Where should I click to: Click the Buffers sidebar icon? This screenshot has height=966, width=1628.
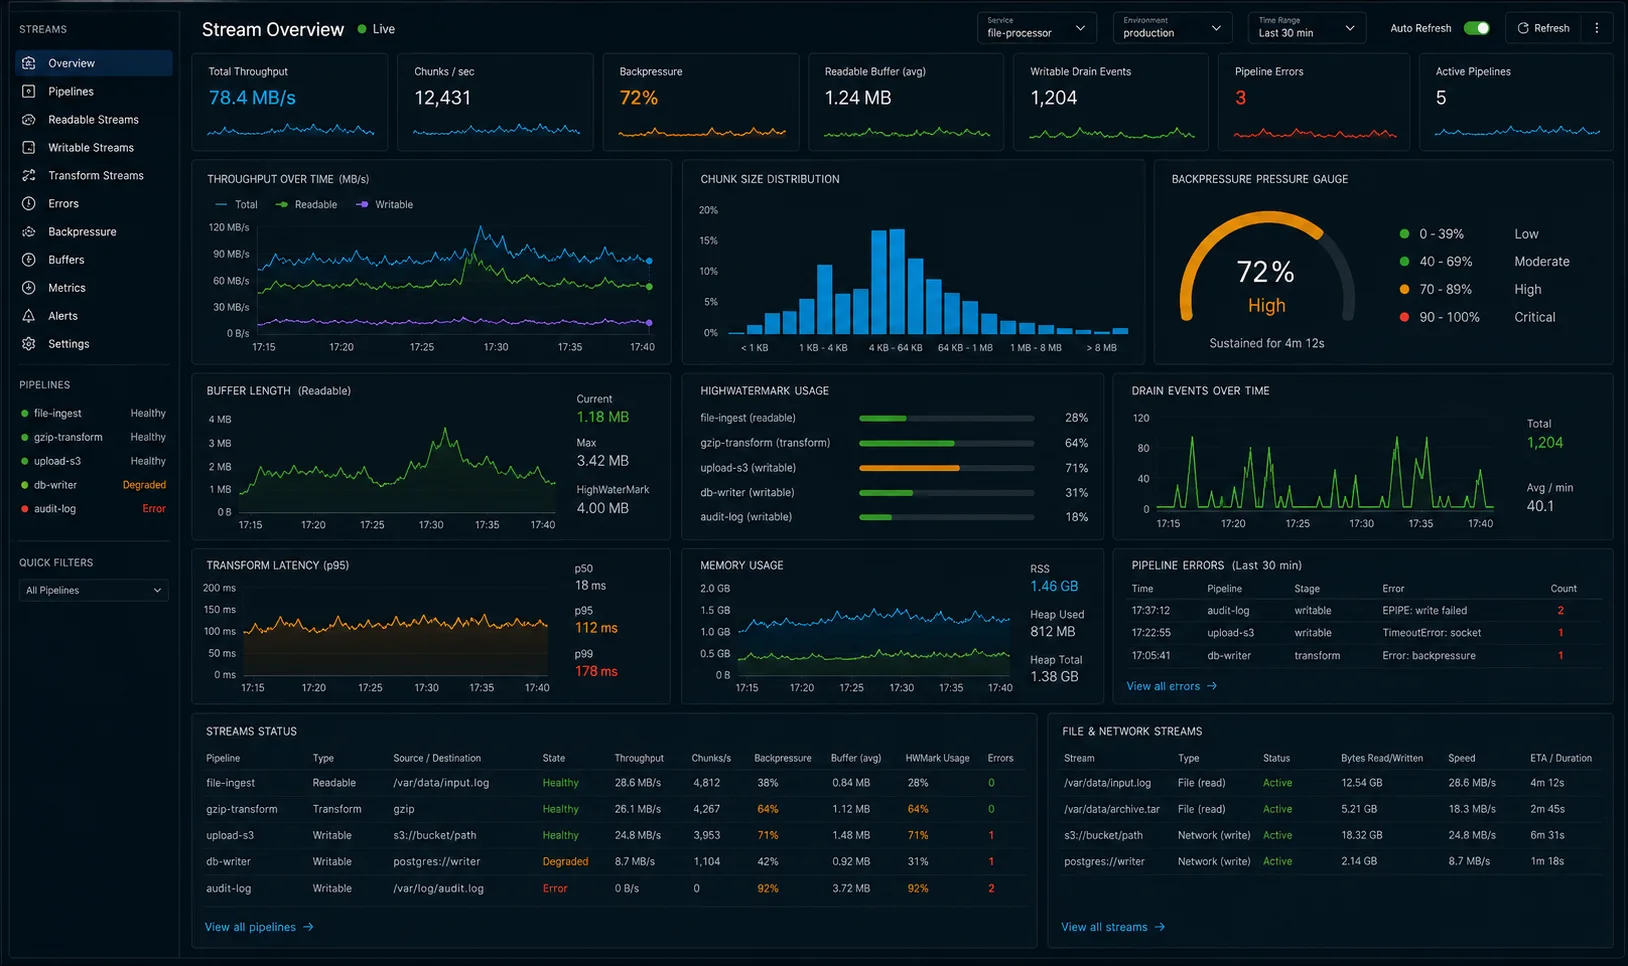(x=29, y=259)
